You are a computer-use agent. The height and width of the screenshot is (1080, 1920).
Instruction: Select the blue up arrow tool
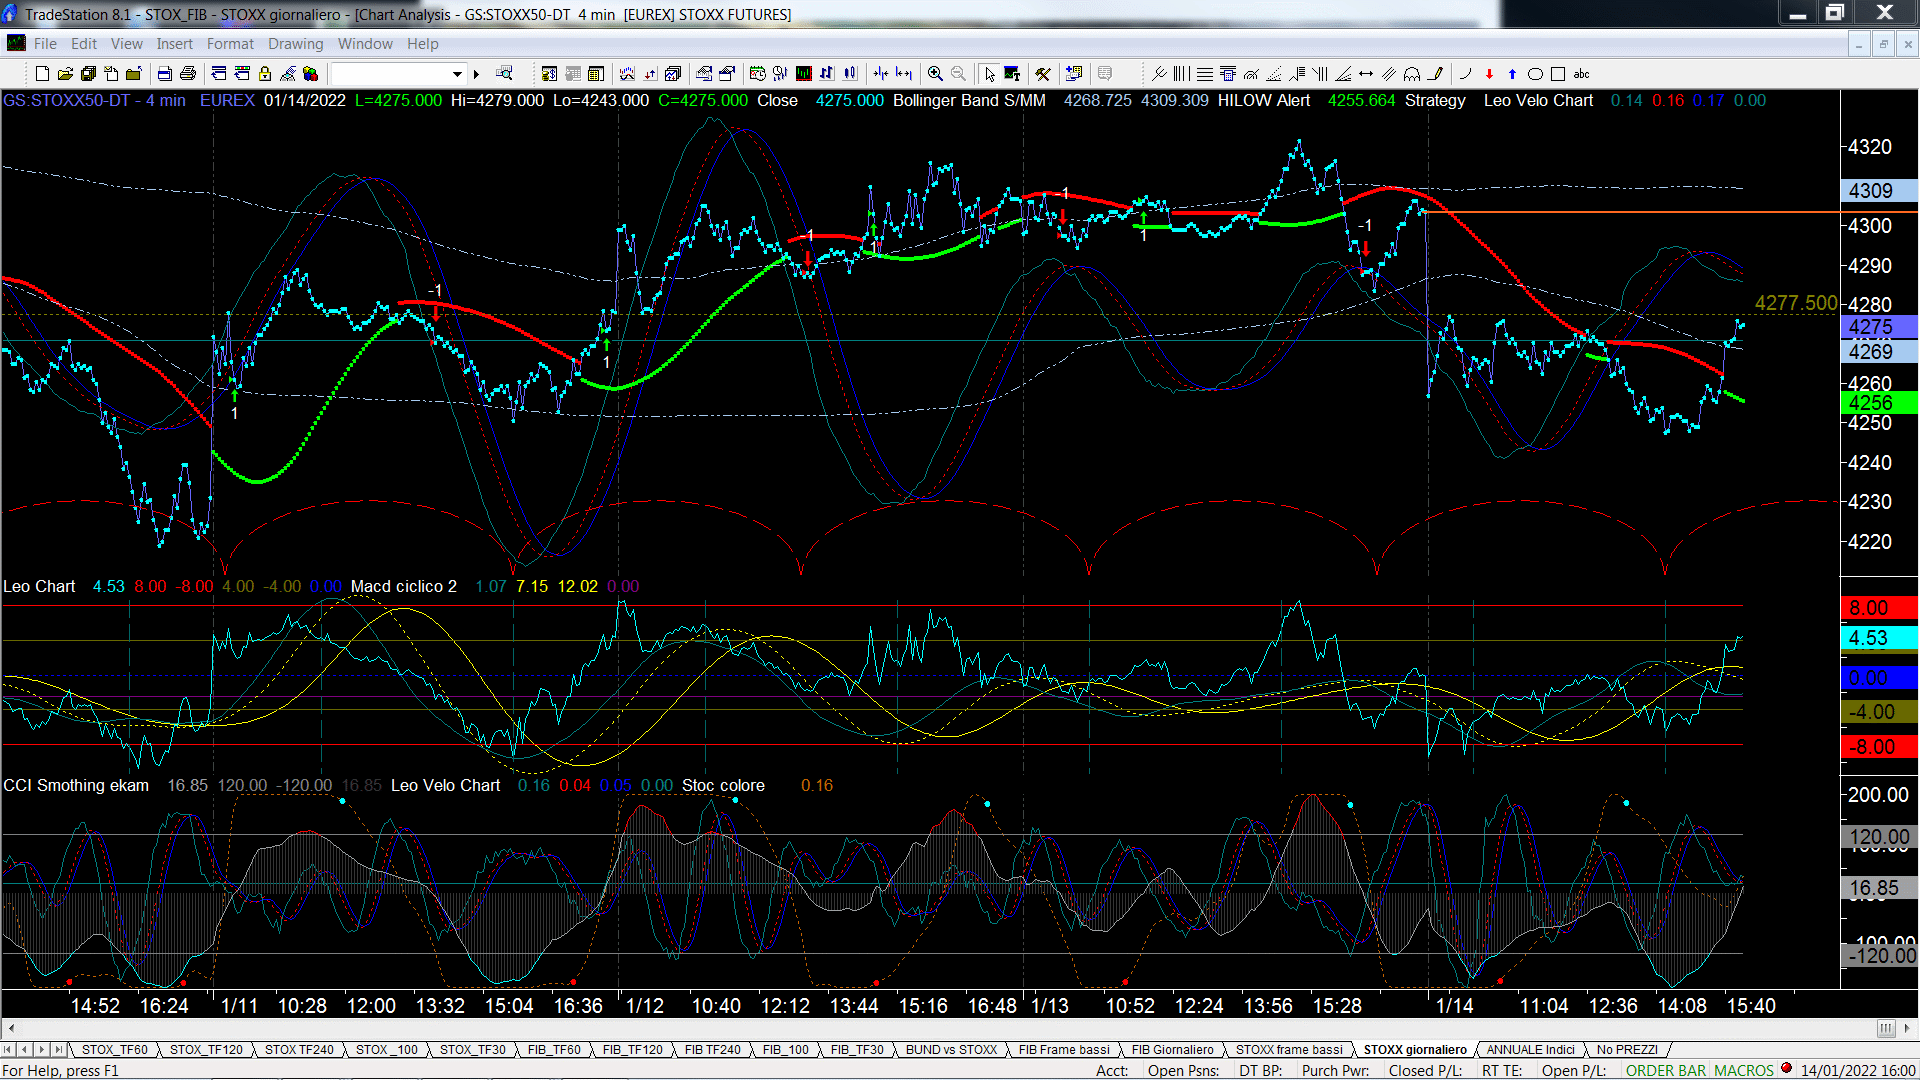1512,74
